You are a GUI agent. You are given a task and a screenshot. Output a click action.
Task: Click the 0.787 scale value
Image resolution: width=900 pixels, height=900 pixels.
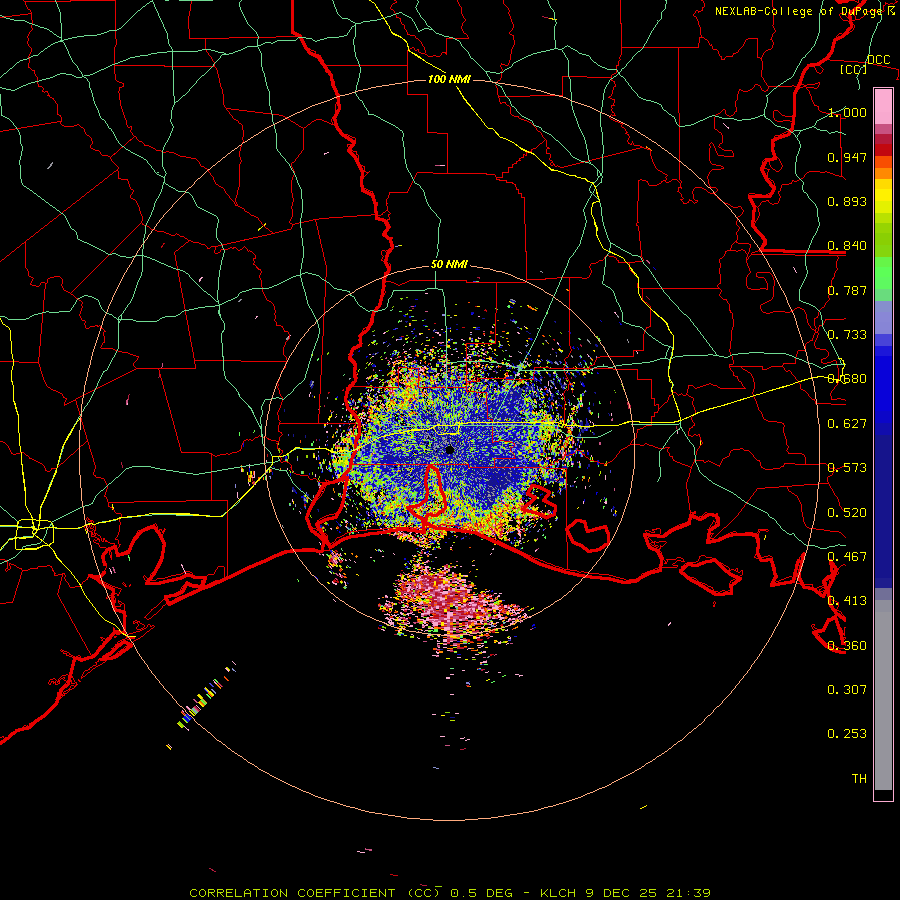pos(847,290)
